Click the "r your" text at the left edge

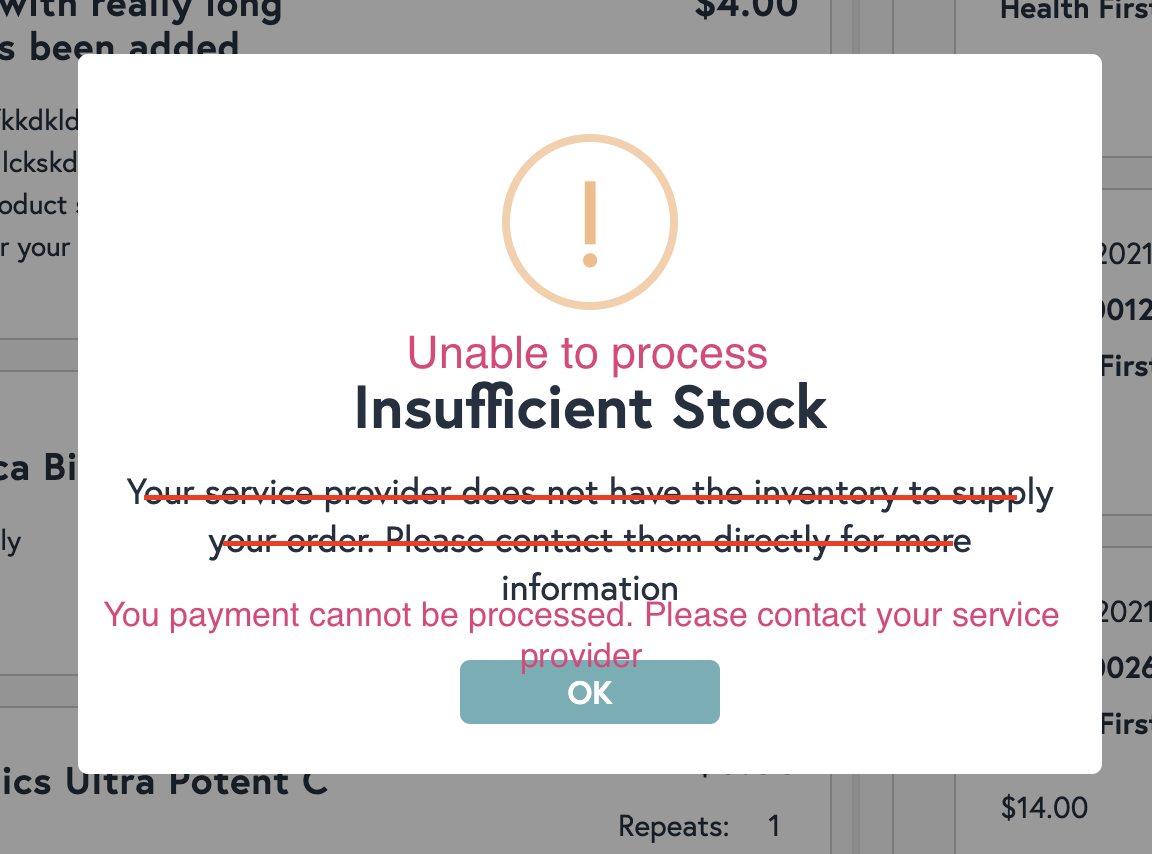click(x=36, y=247)
